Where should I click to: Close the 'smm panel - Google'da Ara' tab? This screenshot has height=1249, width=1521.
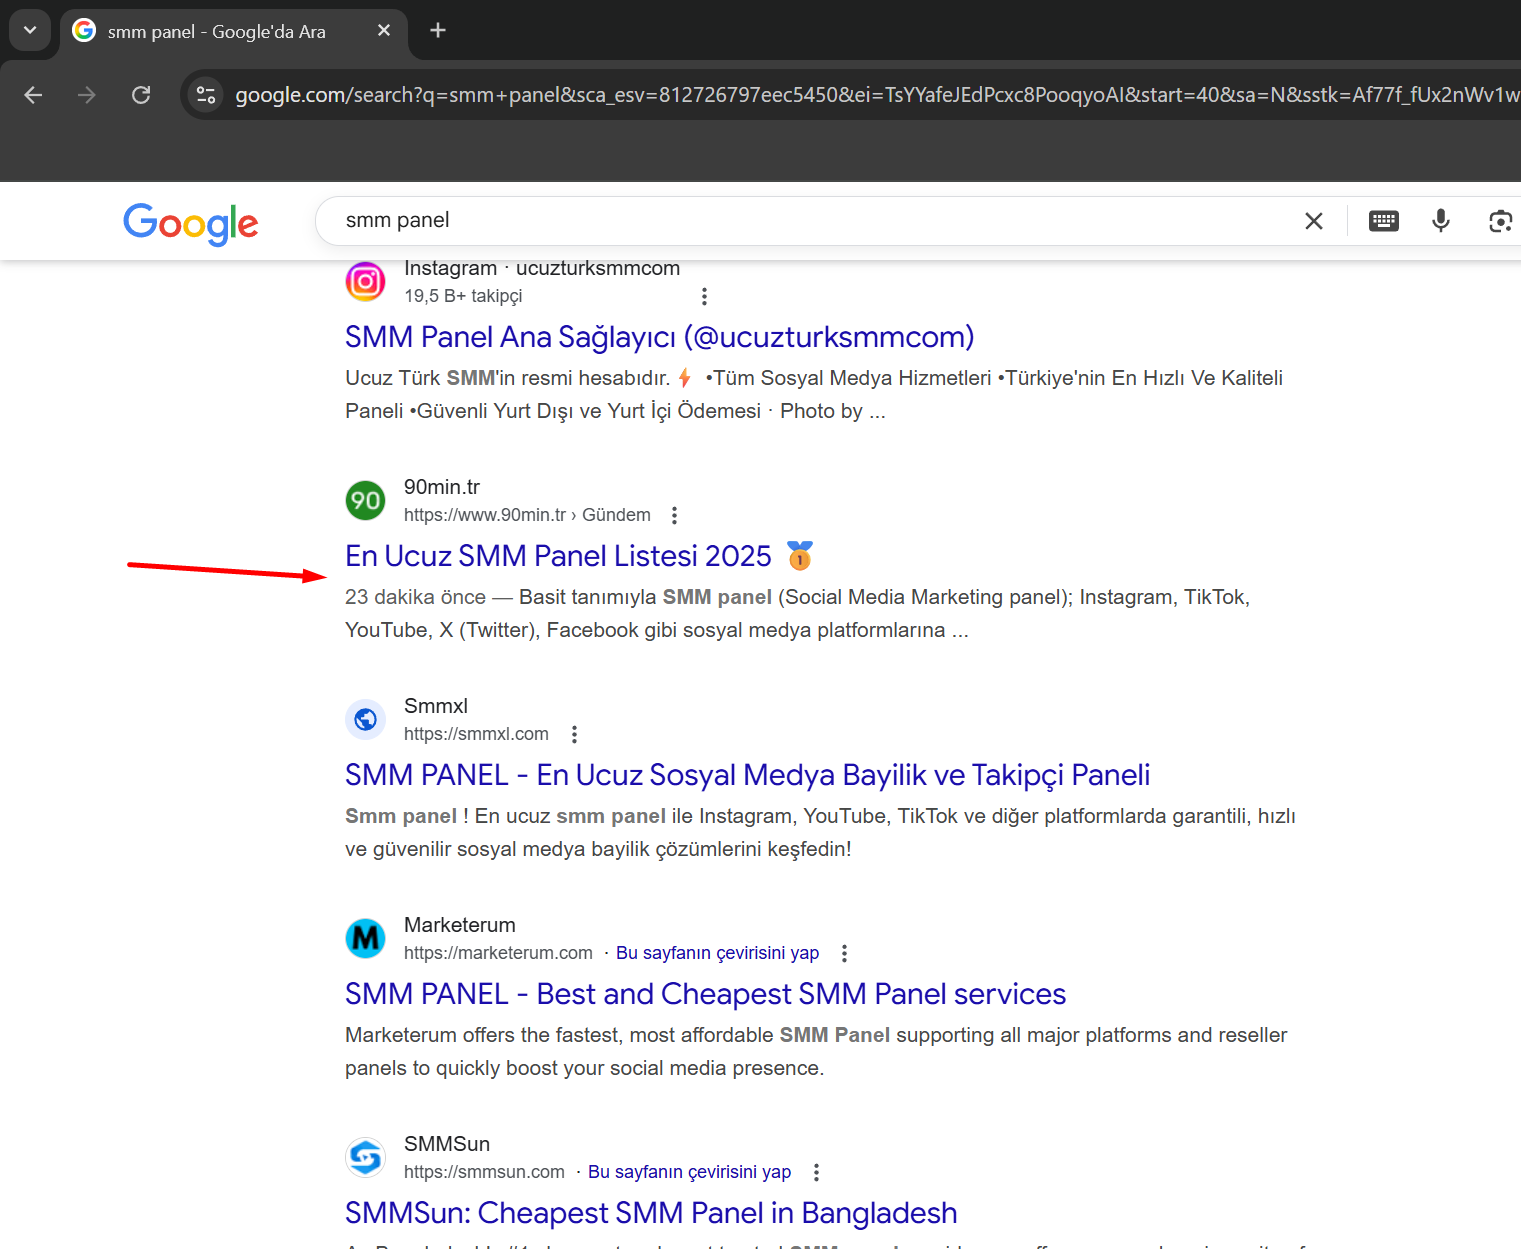click(x=384, y=31)
